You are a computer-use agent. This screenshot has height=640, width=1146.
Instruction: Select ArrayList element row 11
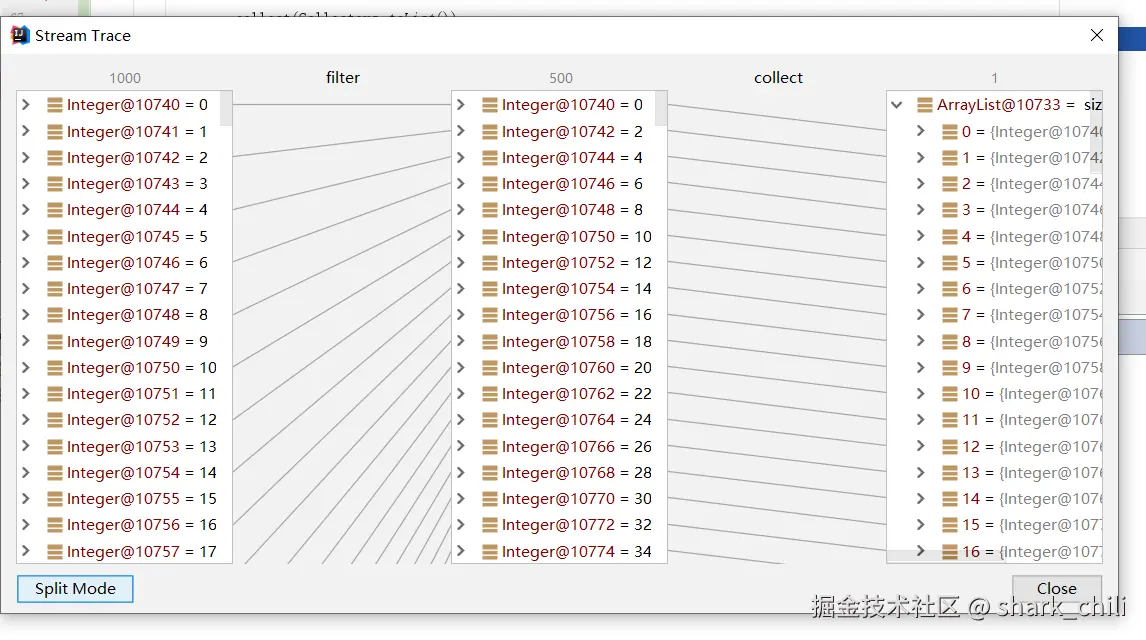point(995,420)
